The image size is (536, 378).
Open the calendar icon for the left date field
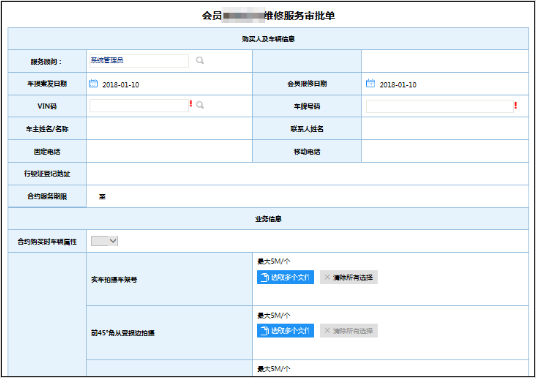tap(93, 83)
